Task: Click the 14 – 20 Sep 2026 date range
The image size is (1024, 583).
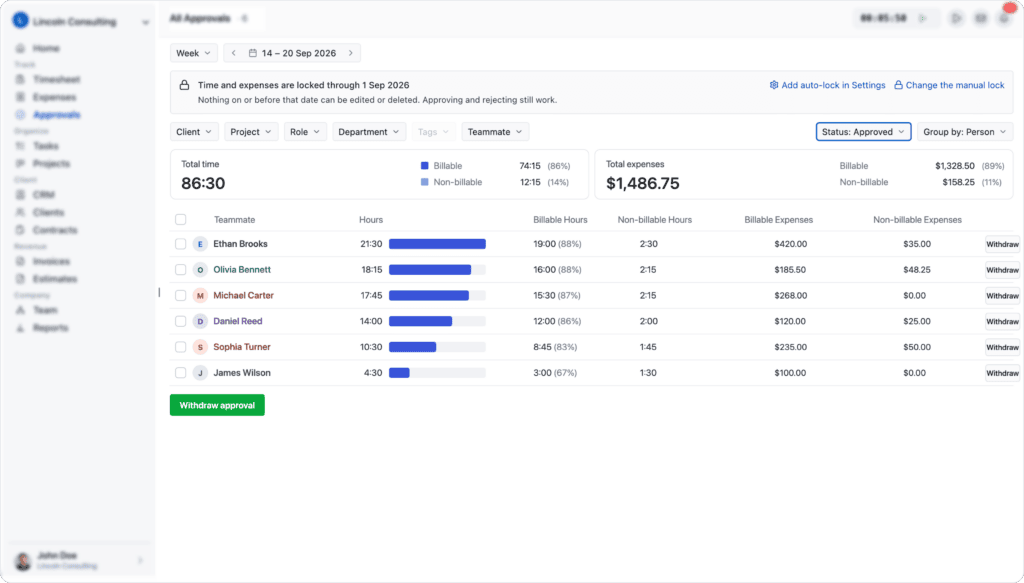Action: pyautogui.click(x=299, y=53)
